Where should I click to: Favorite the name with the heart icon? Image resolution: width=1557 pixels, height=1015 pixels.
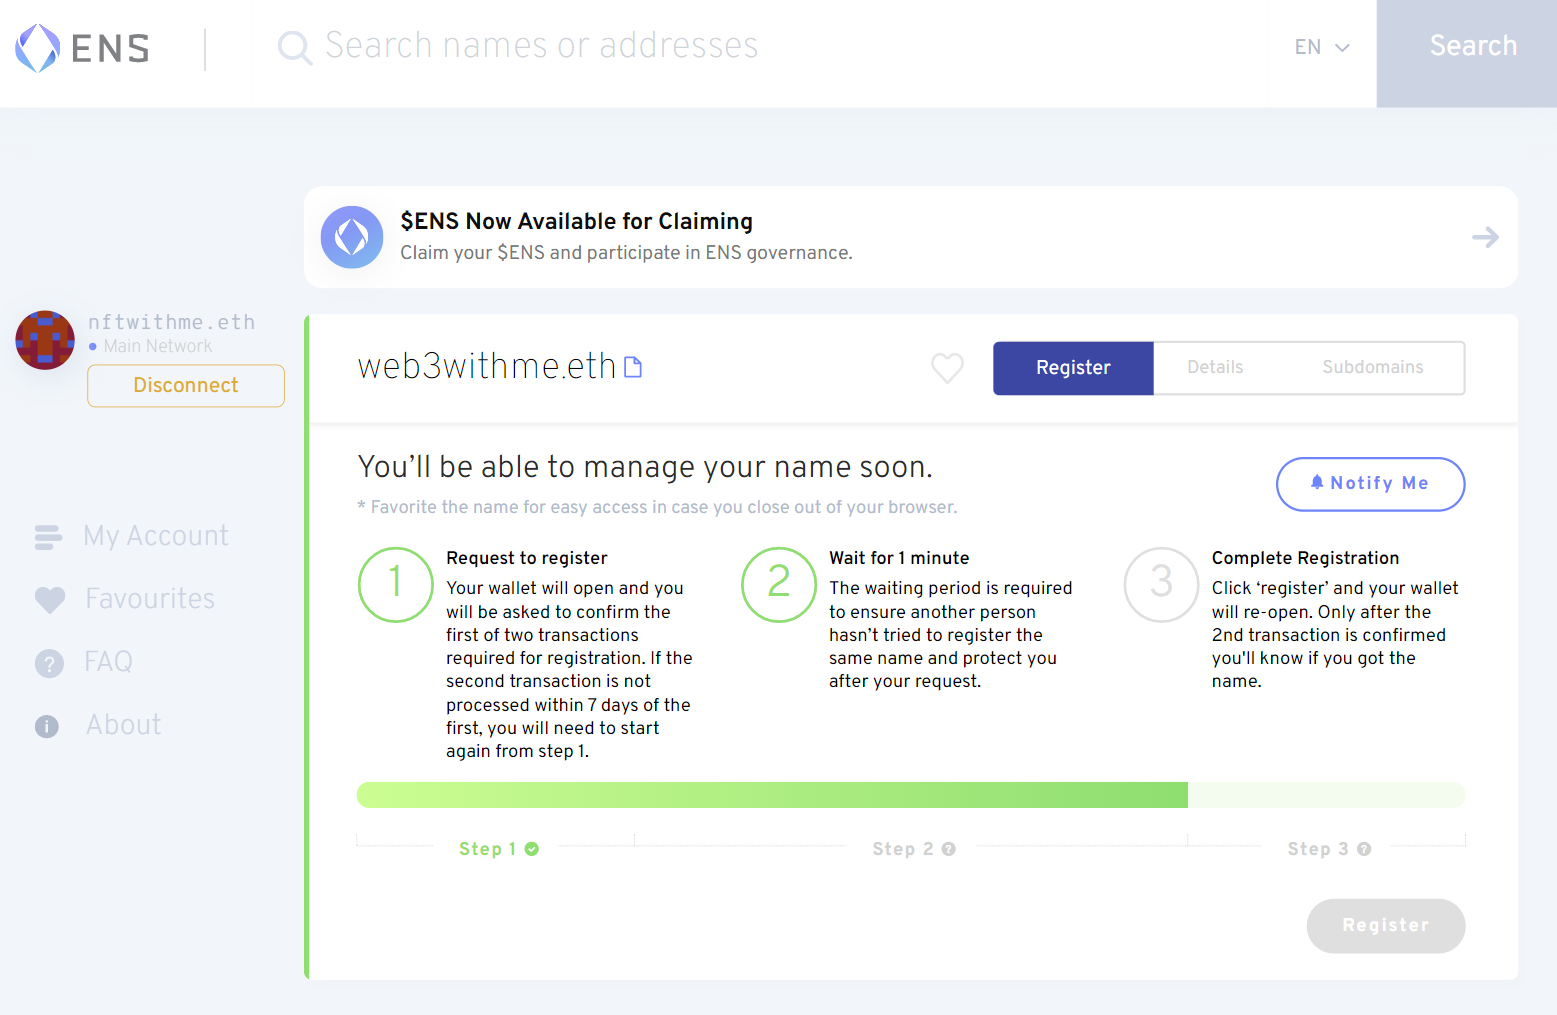click(947, 368)
